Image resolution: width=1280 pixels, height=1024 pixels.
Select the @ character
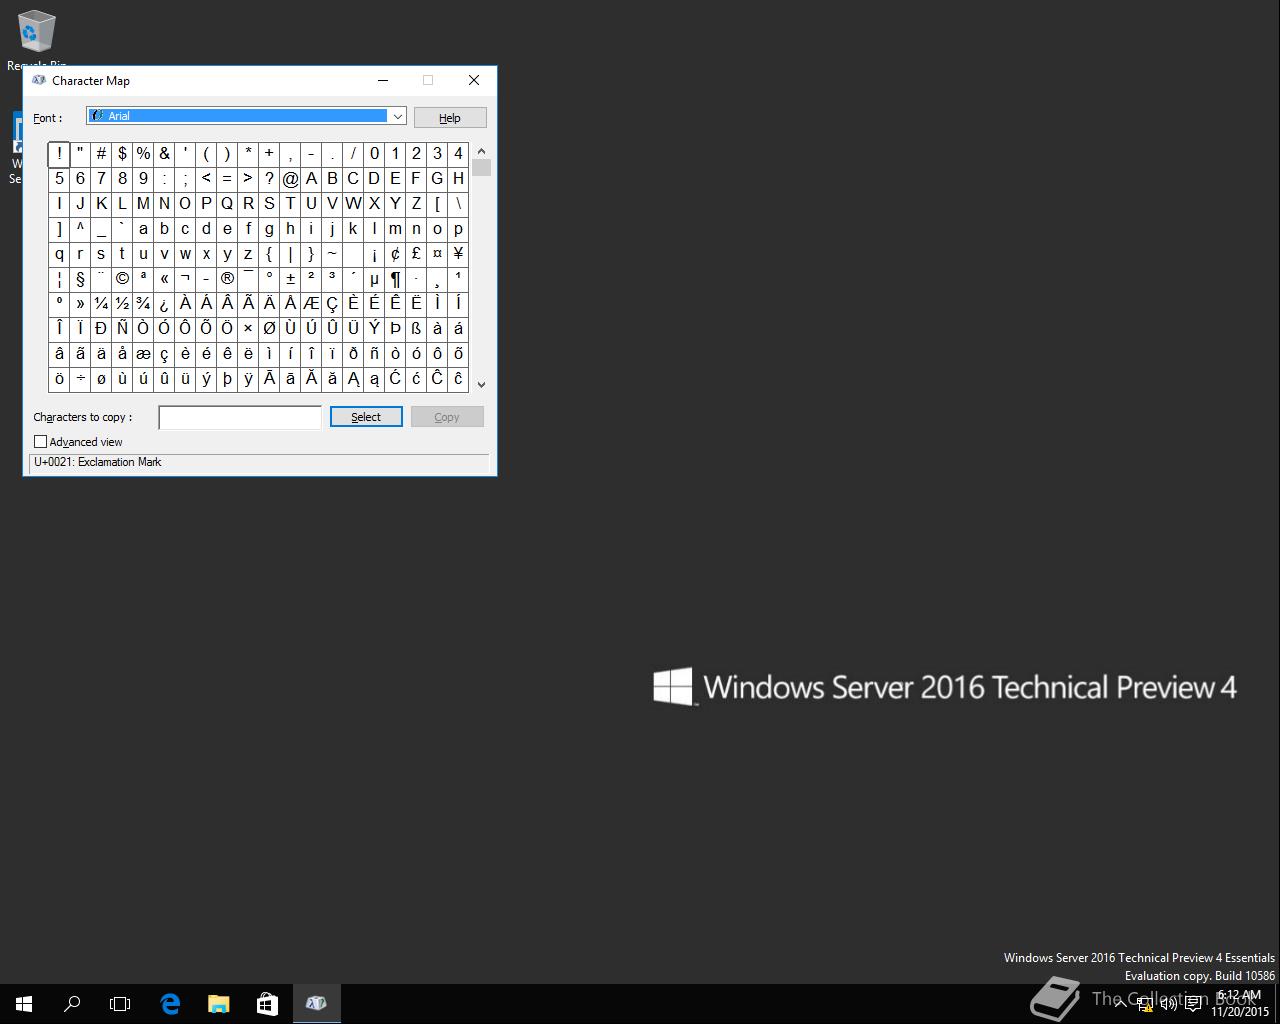[x=290, y=178]
